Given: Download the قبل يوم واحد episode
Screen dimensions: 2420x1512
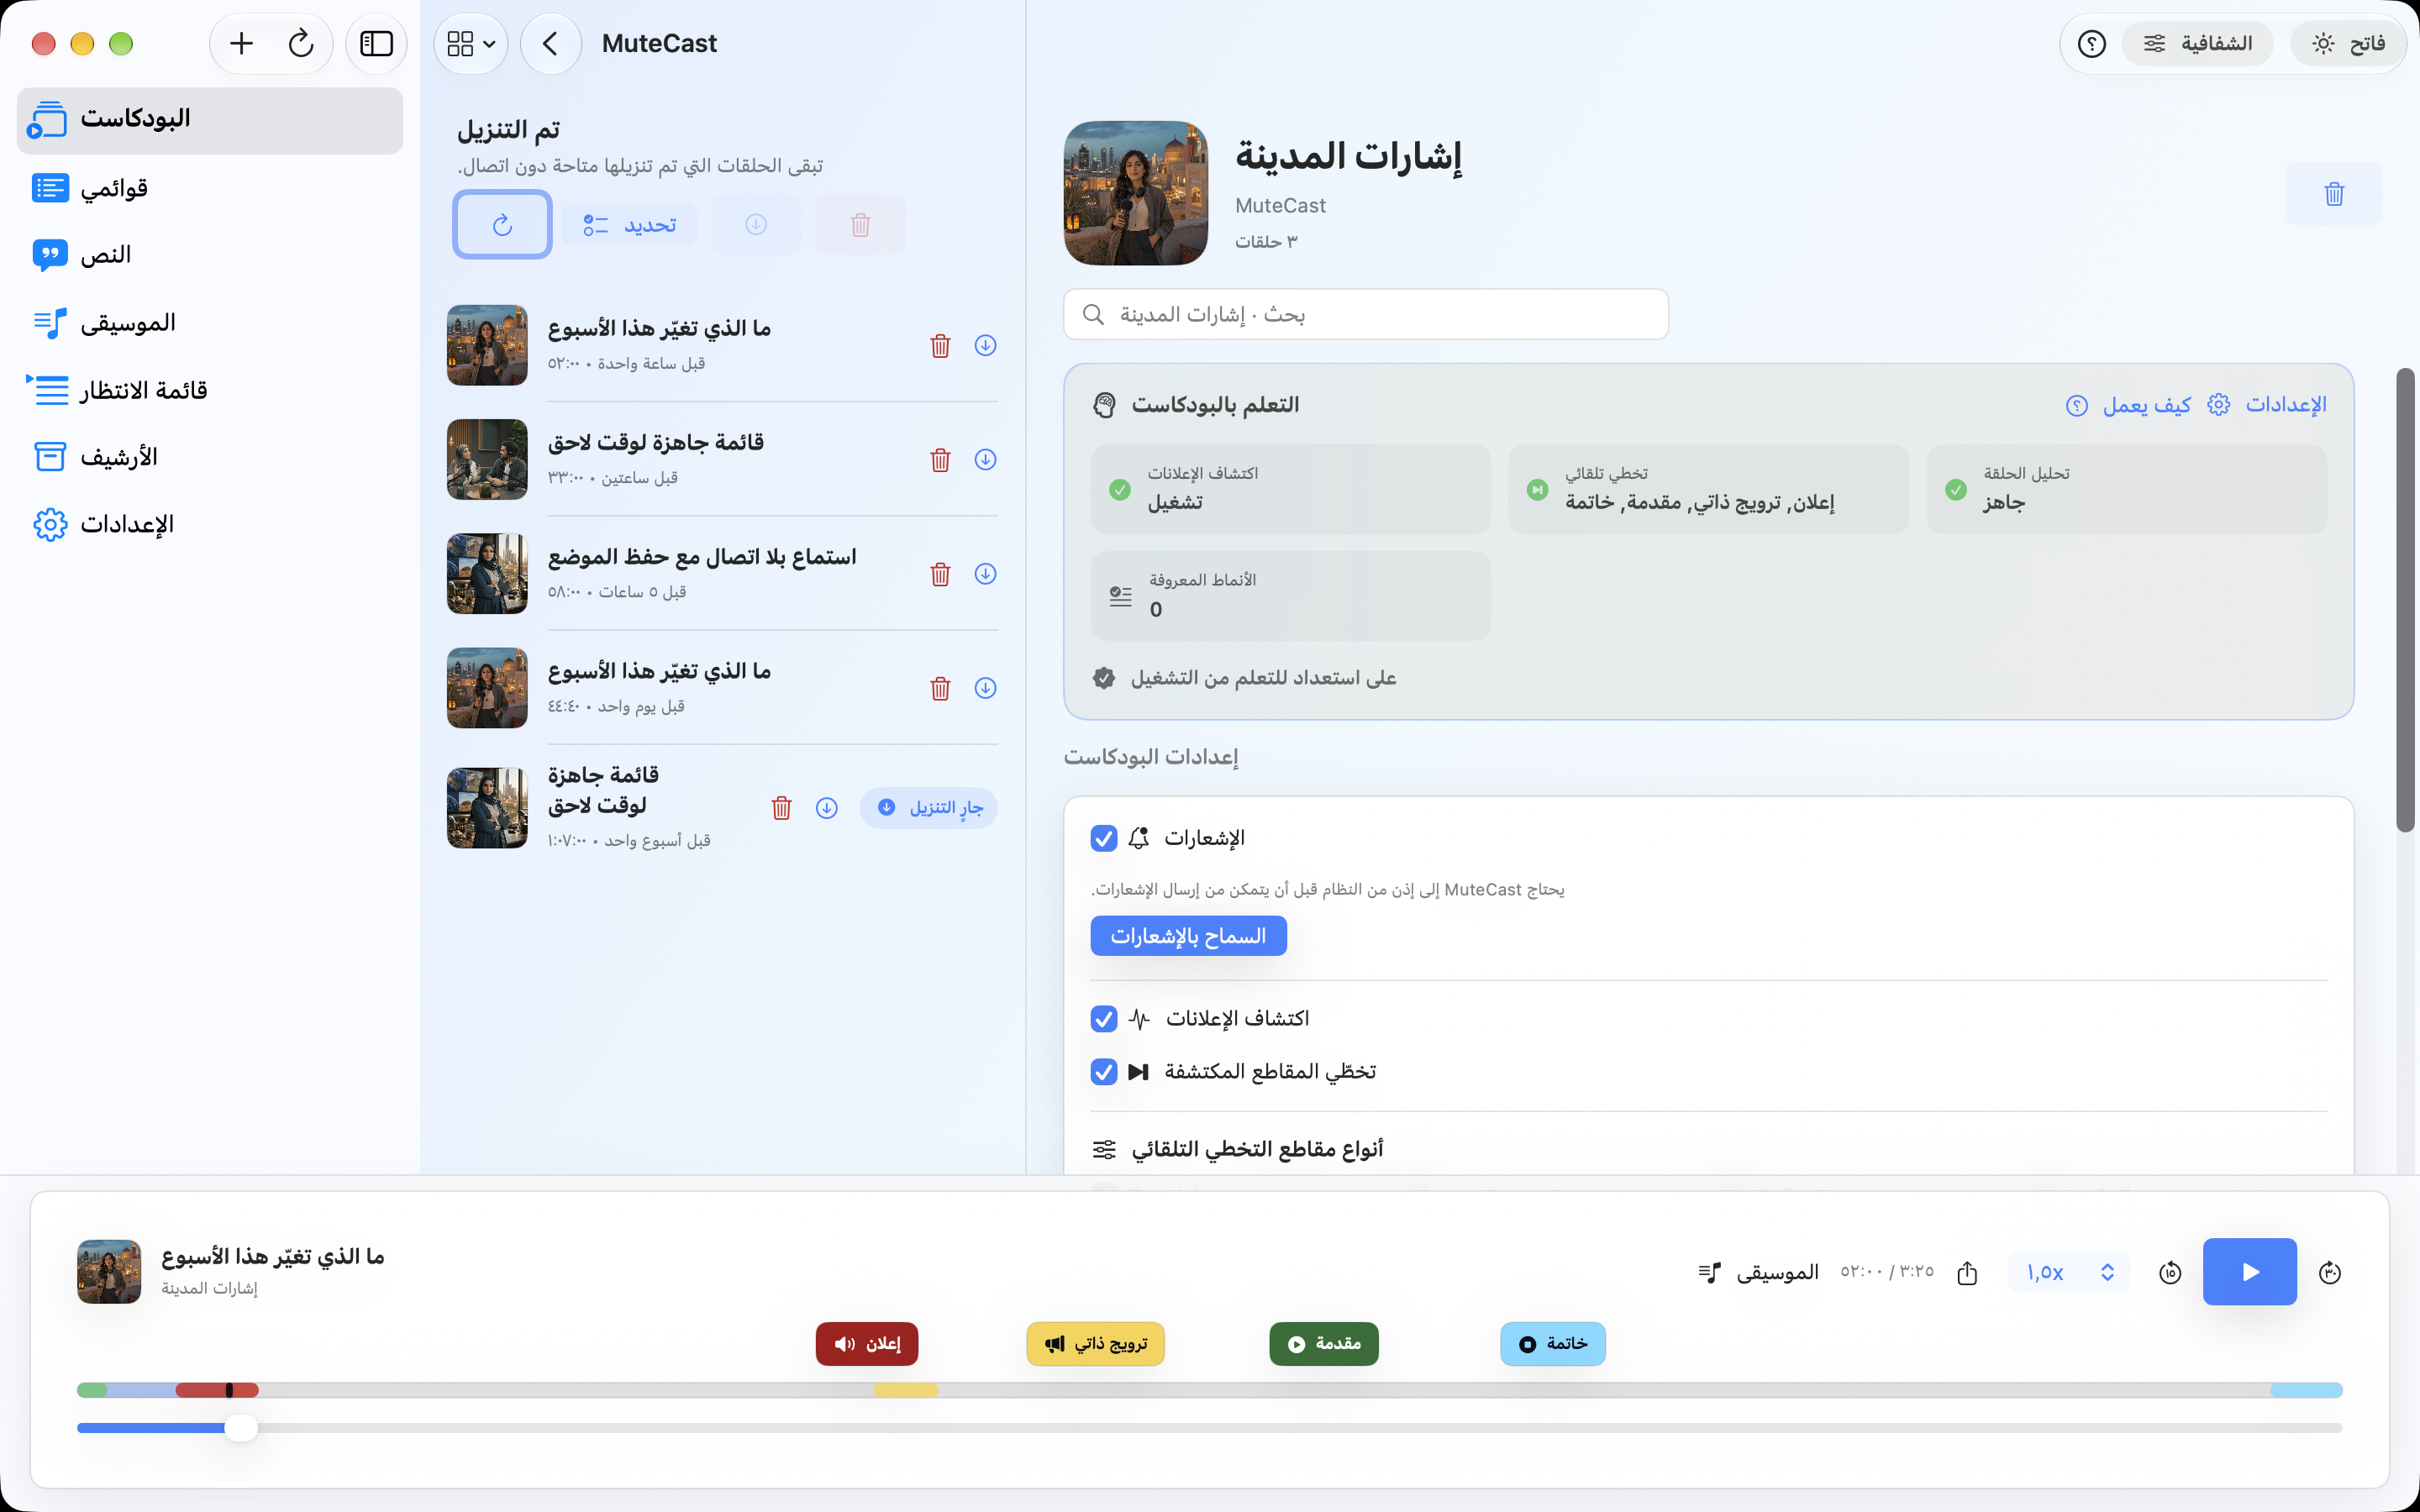Looking at the screenshot, I should click(985, 688).
